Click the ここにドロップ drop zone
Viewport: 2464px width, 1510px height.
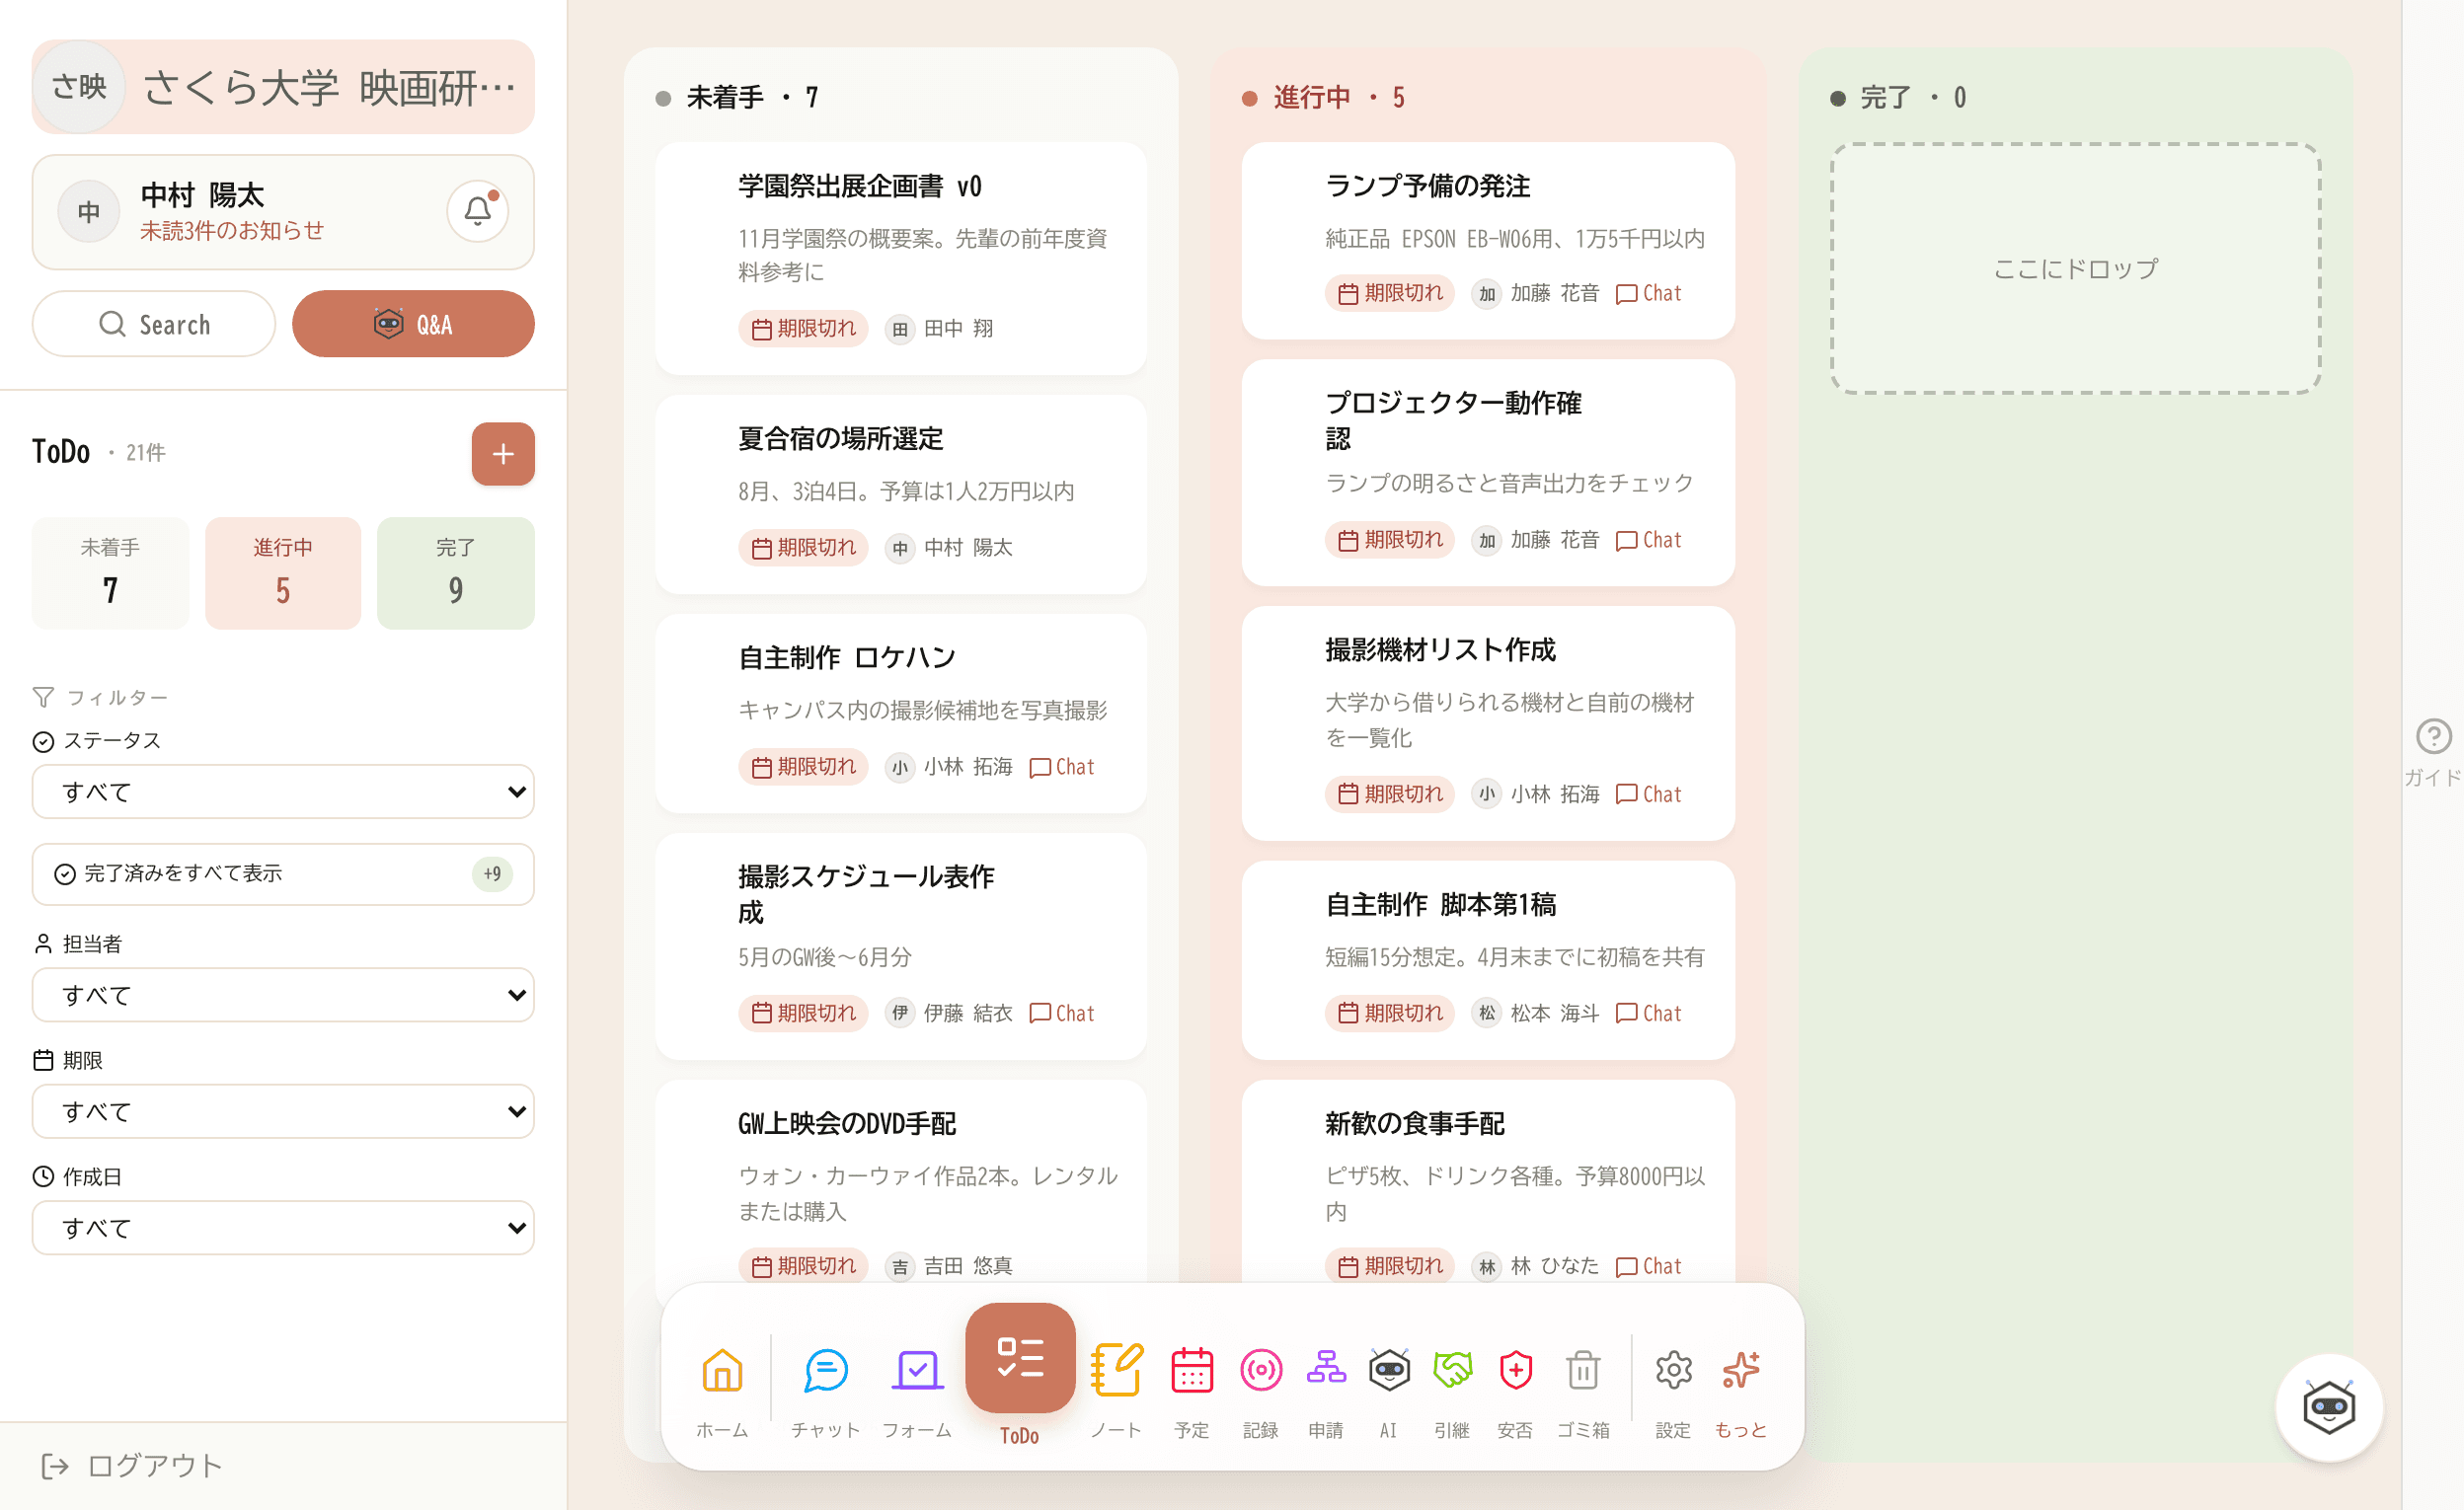2076,269
